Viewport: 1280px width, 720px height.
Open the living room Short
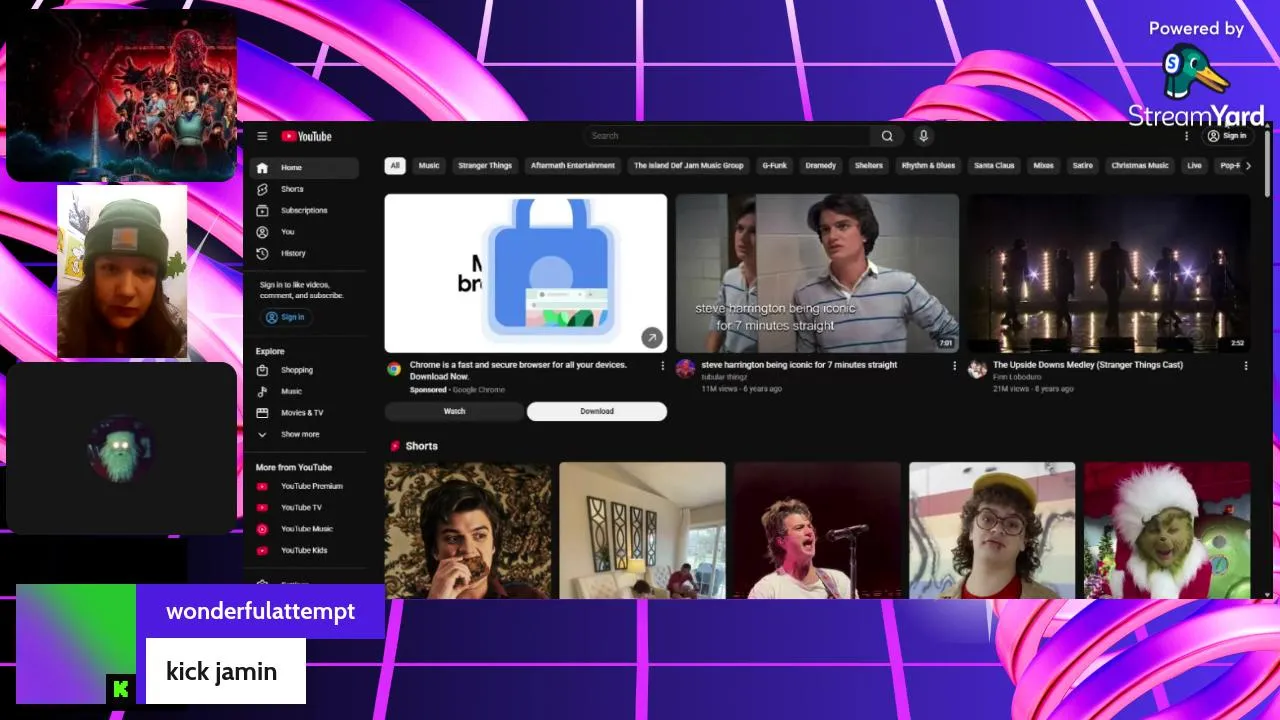pyautogui.click(x=642, y=530)
